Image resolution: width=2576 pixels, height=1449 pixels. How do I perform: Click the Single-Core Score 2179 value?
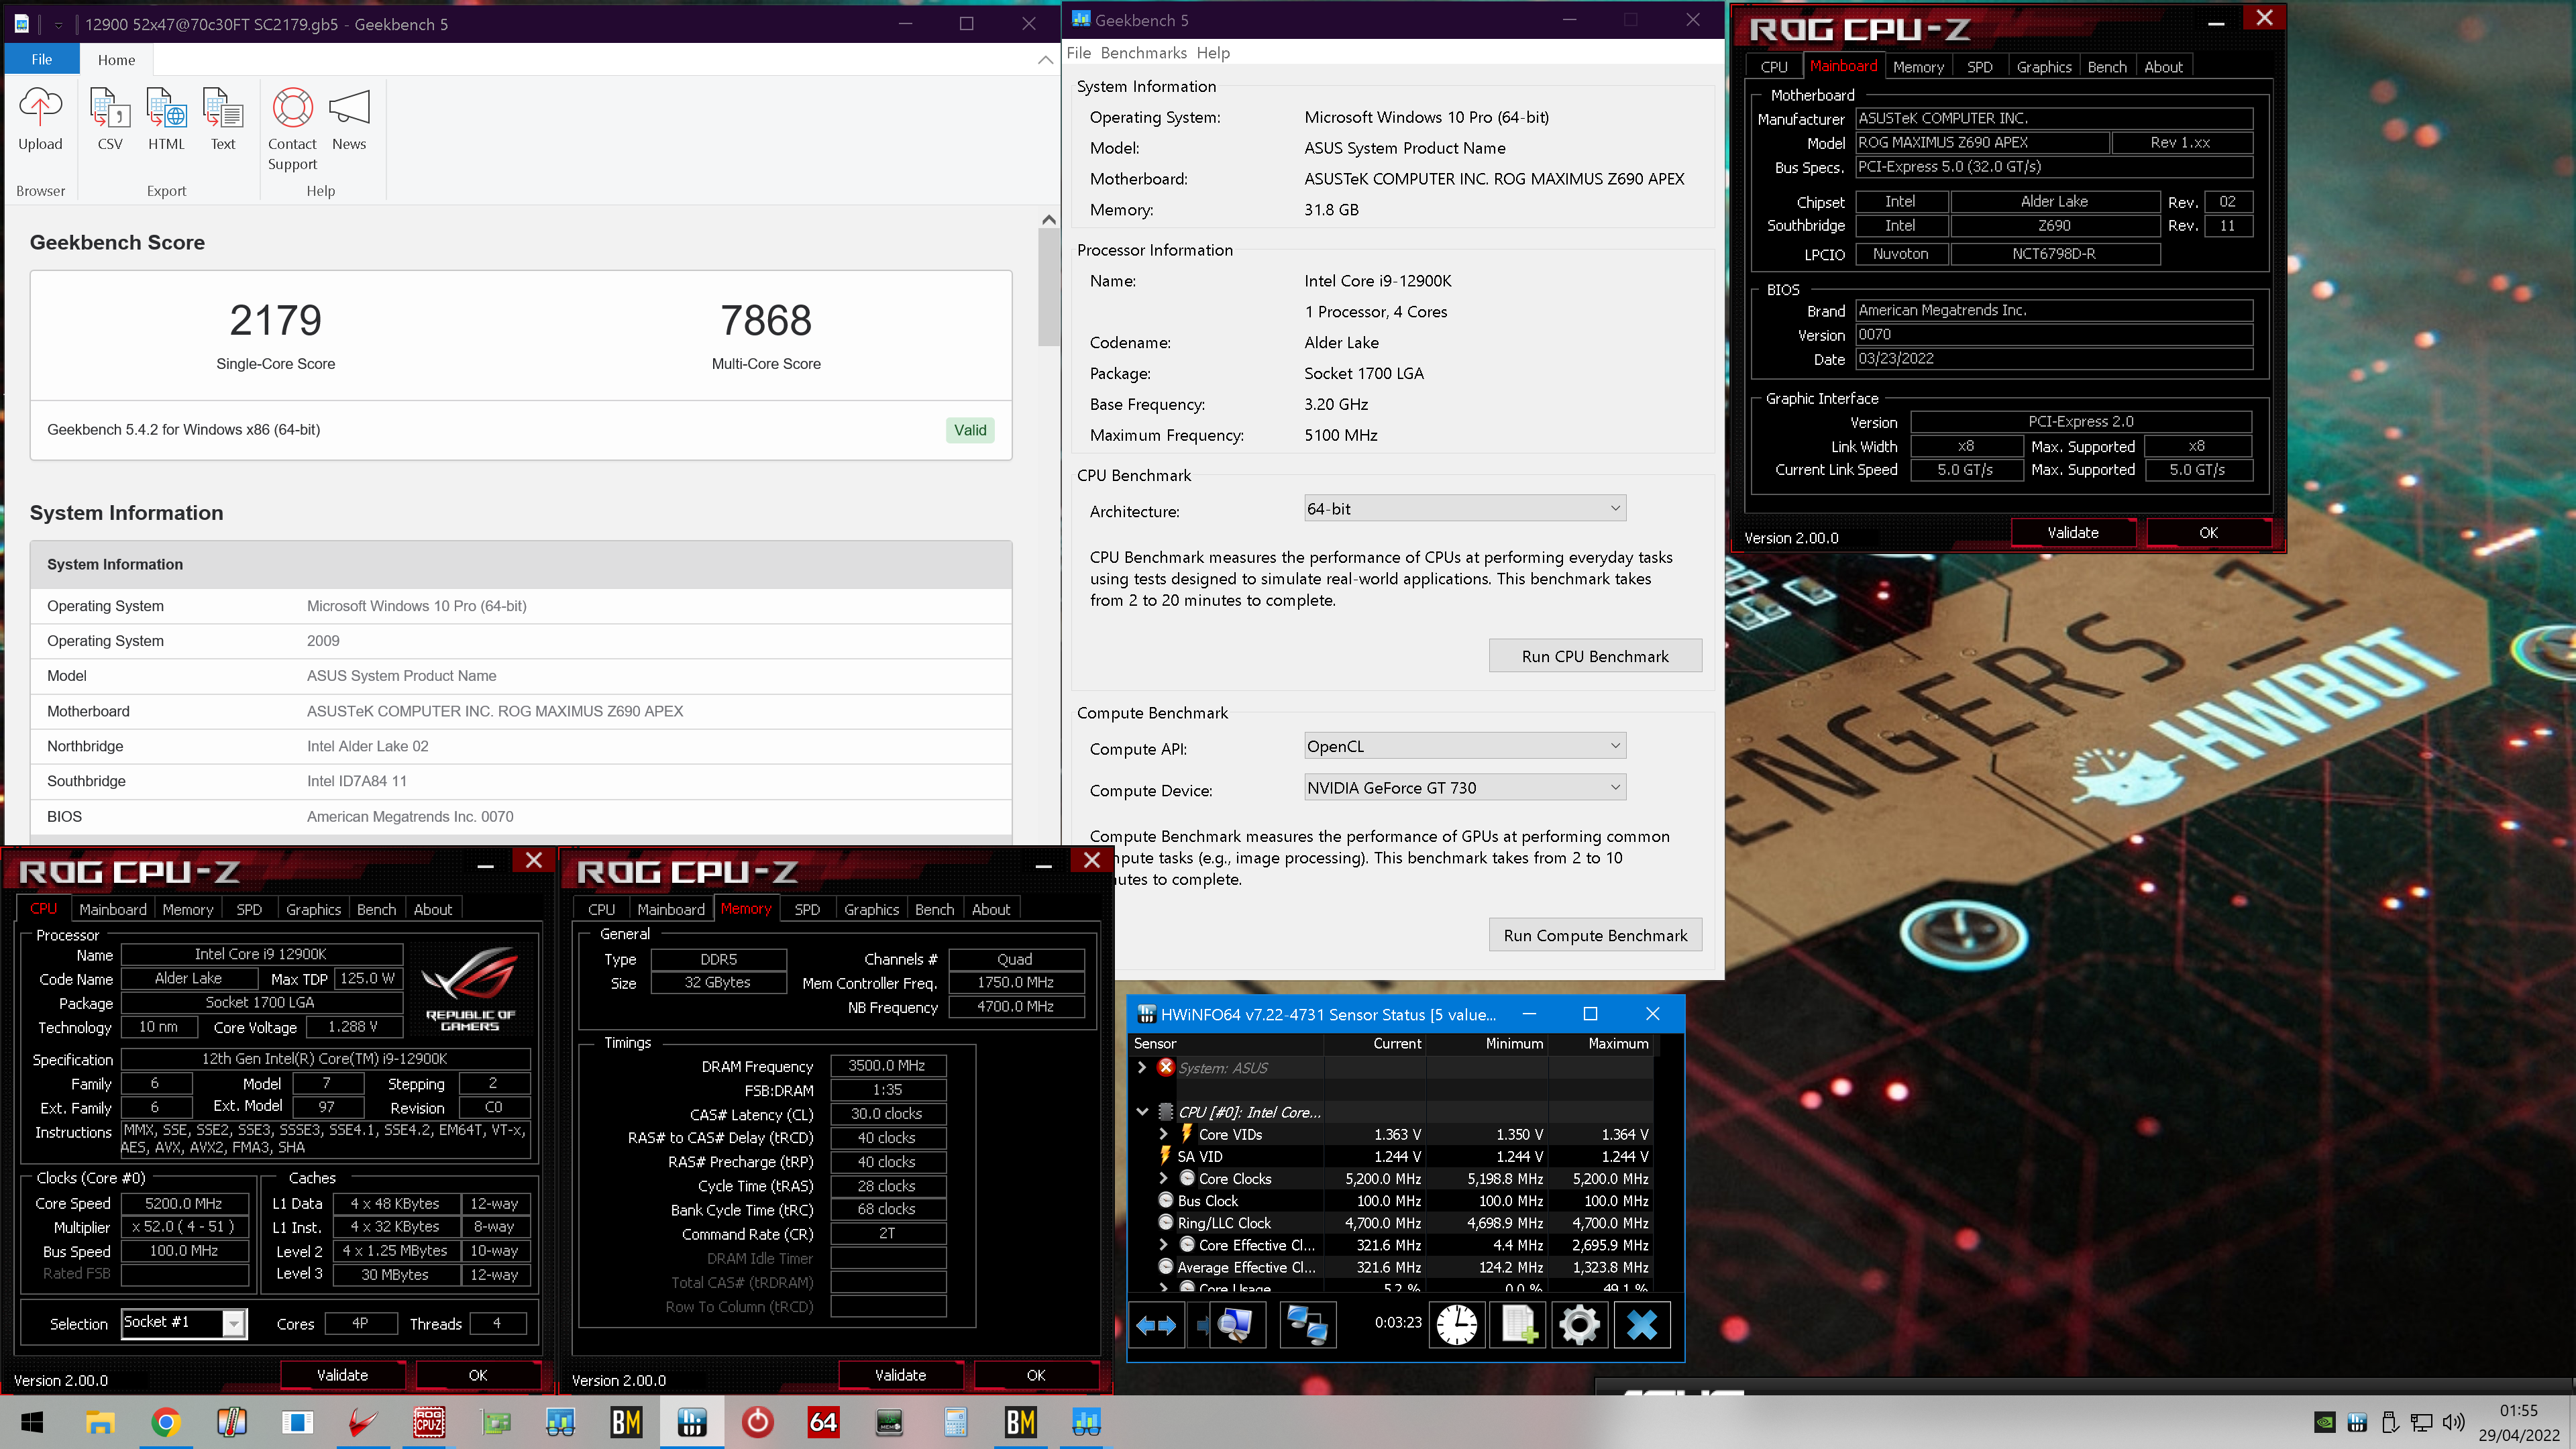click(276, 320)
